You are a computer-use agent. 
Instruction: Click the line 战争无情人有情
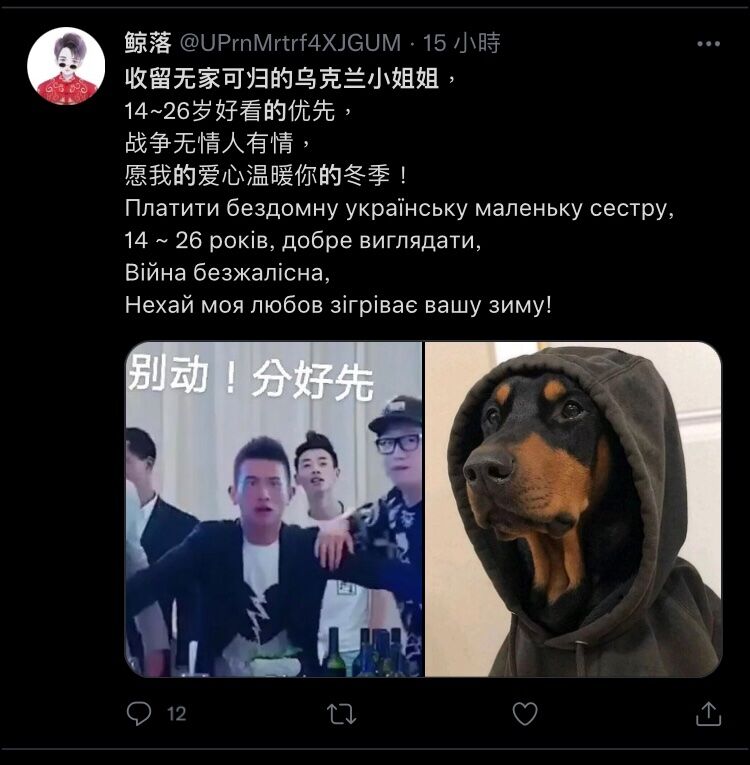coord(218,143)
